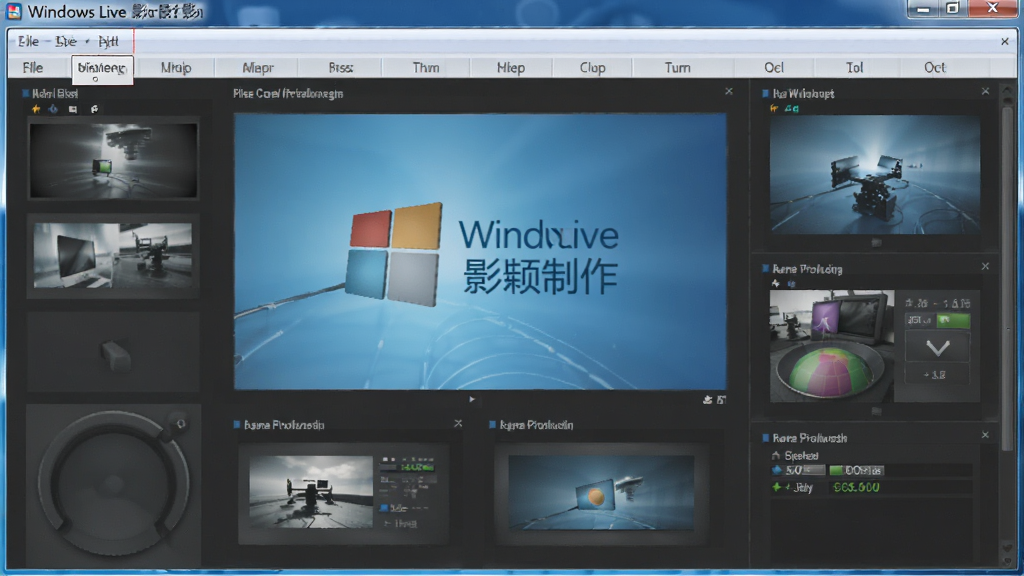Open the "Oct" ribbon tab
This screenshot has height=576, width=1024.
click(935, 67)
